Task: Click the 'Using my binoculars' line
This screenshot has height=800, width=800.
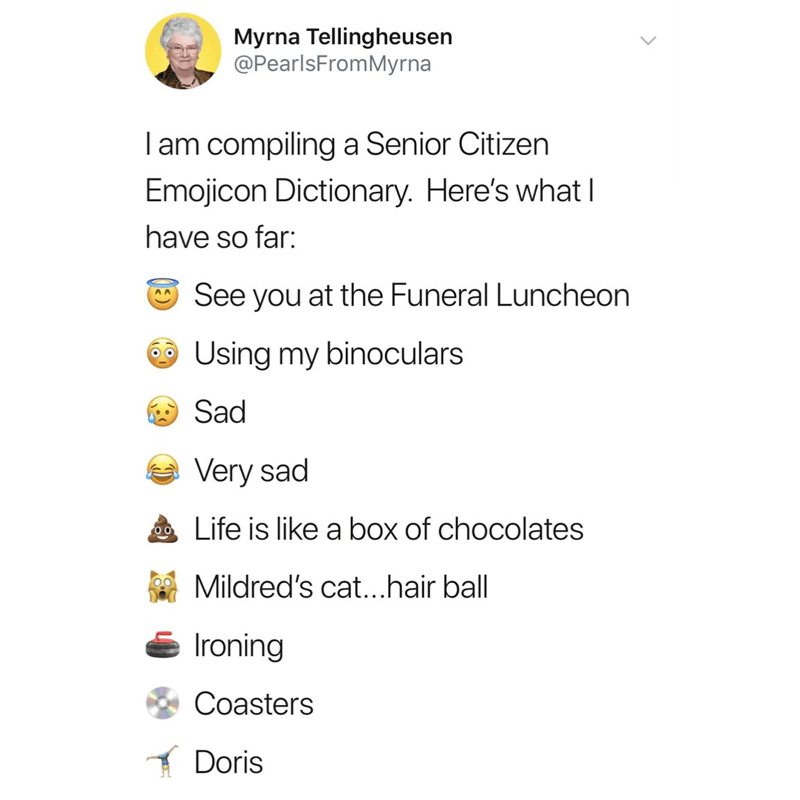Action: pyautogui.click(x=328, y=353)
